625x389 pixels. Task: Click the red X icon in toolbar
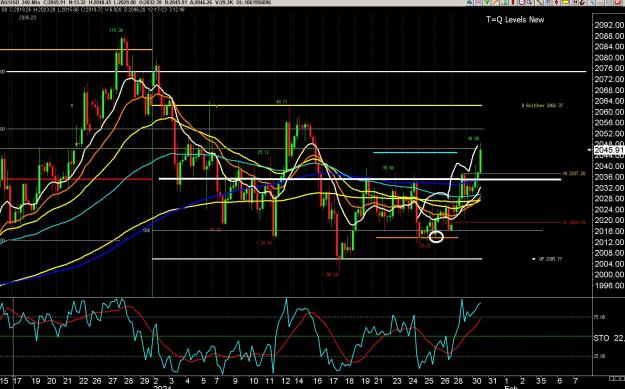(x=617, y=2)
